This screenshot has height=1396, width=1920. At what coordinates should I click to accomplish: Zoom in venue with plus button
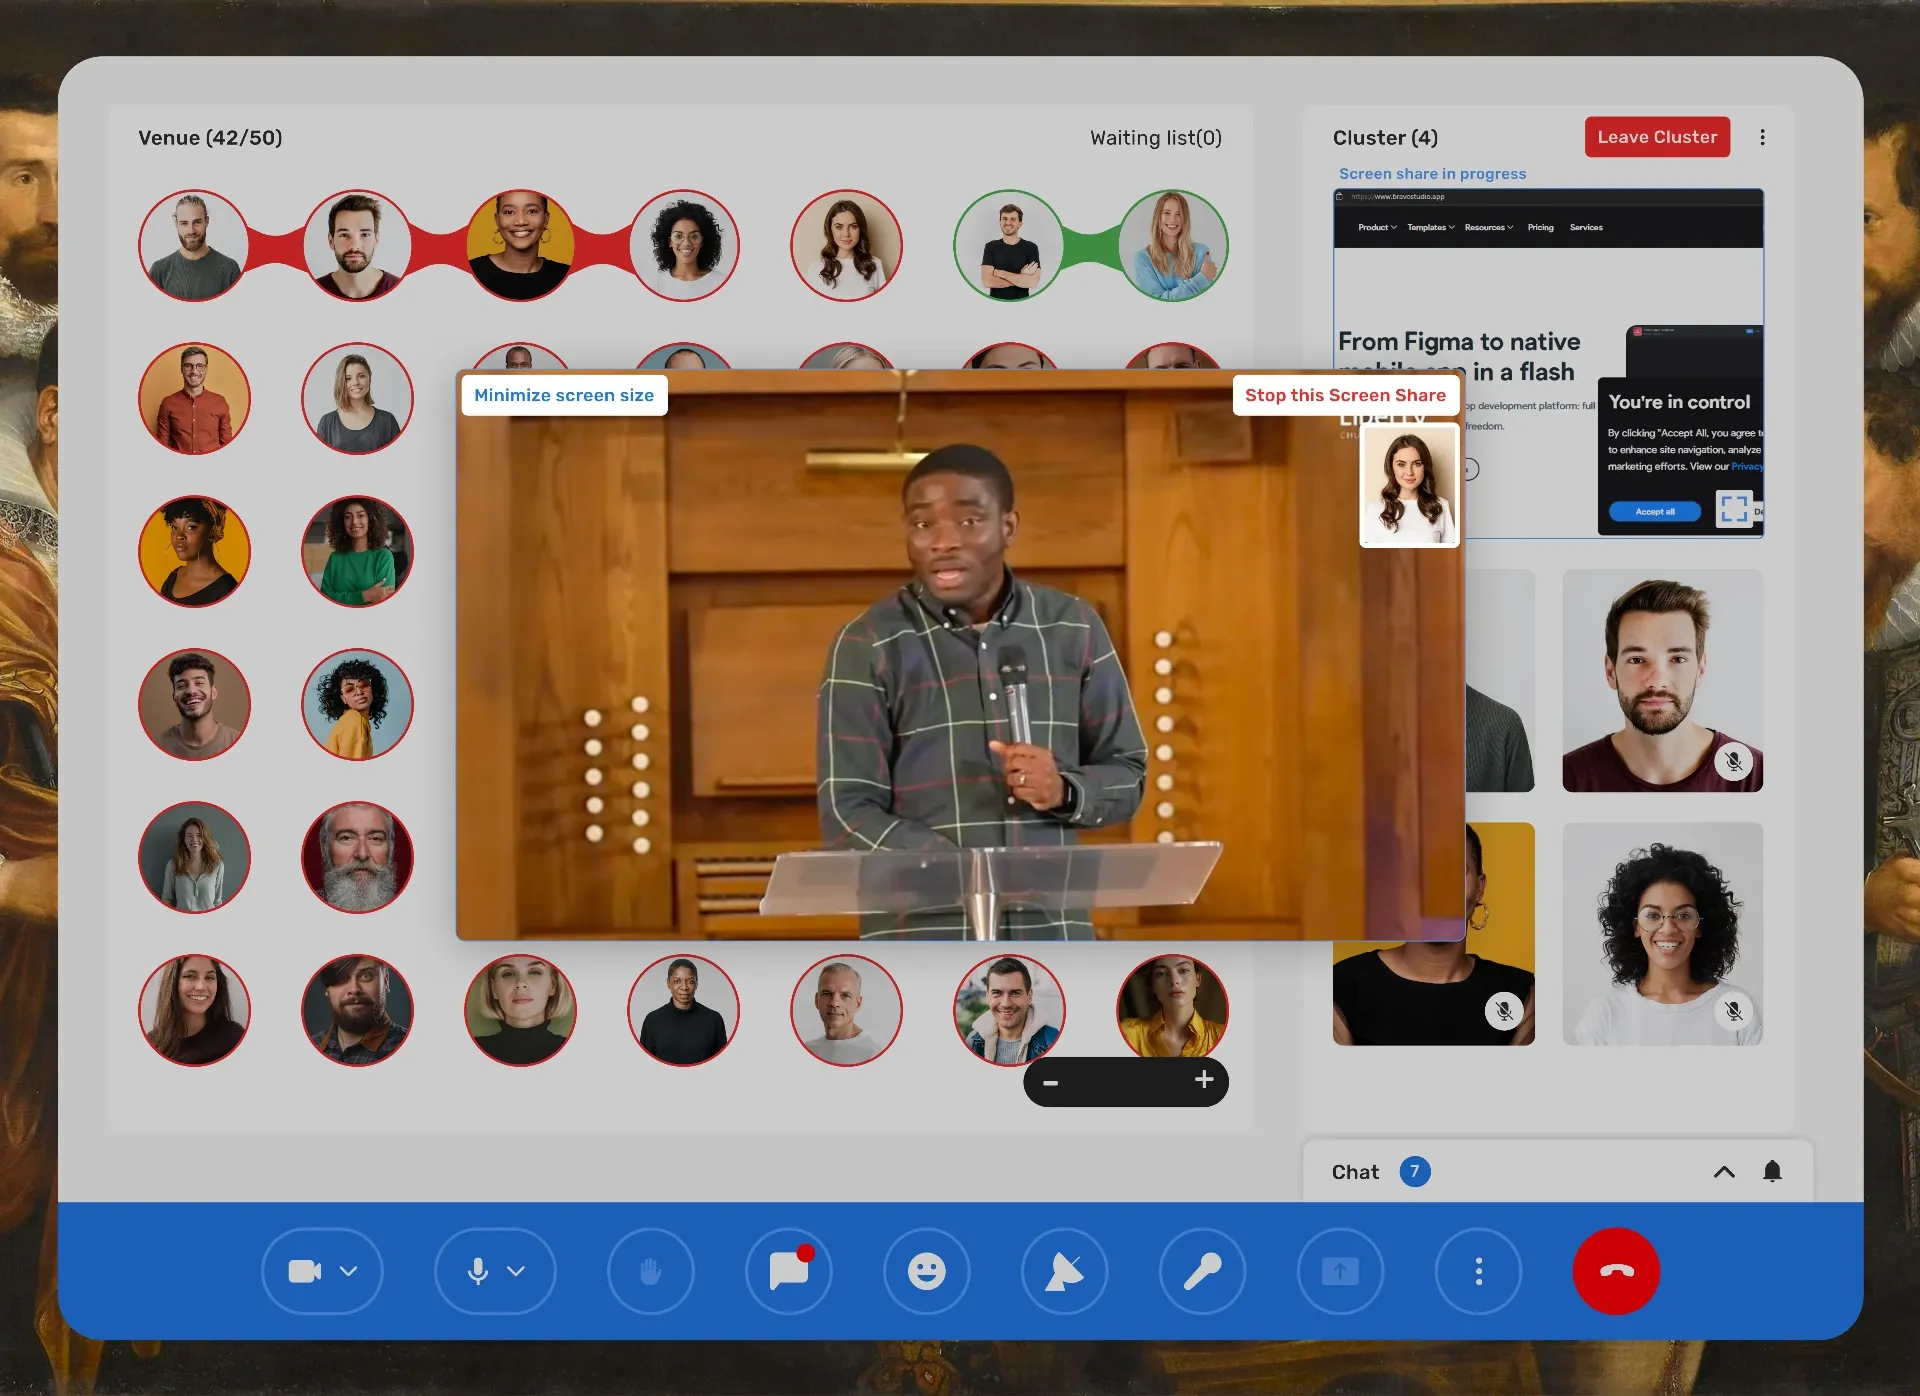[1204, 1079]
